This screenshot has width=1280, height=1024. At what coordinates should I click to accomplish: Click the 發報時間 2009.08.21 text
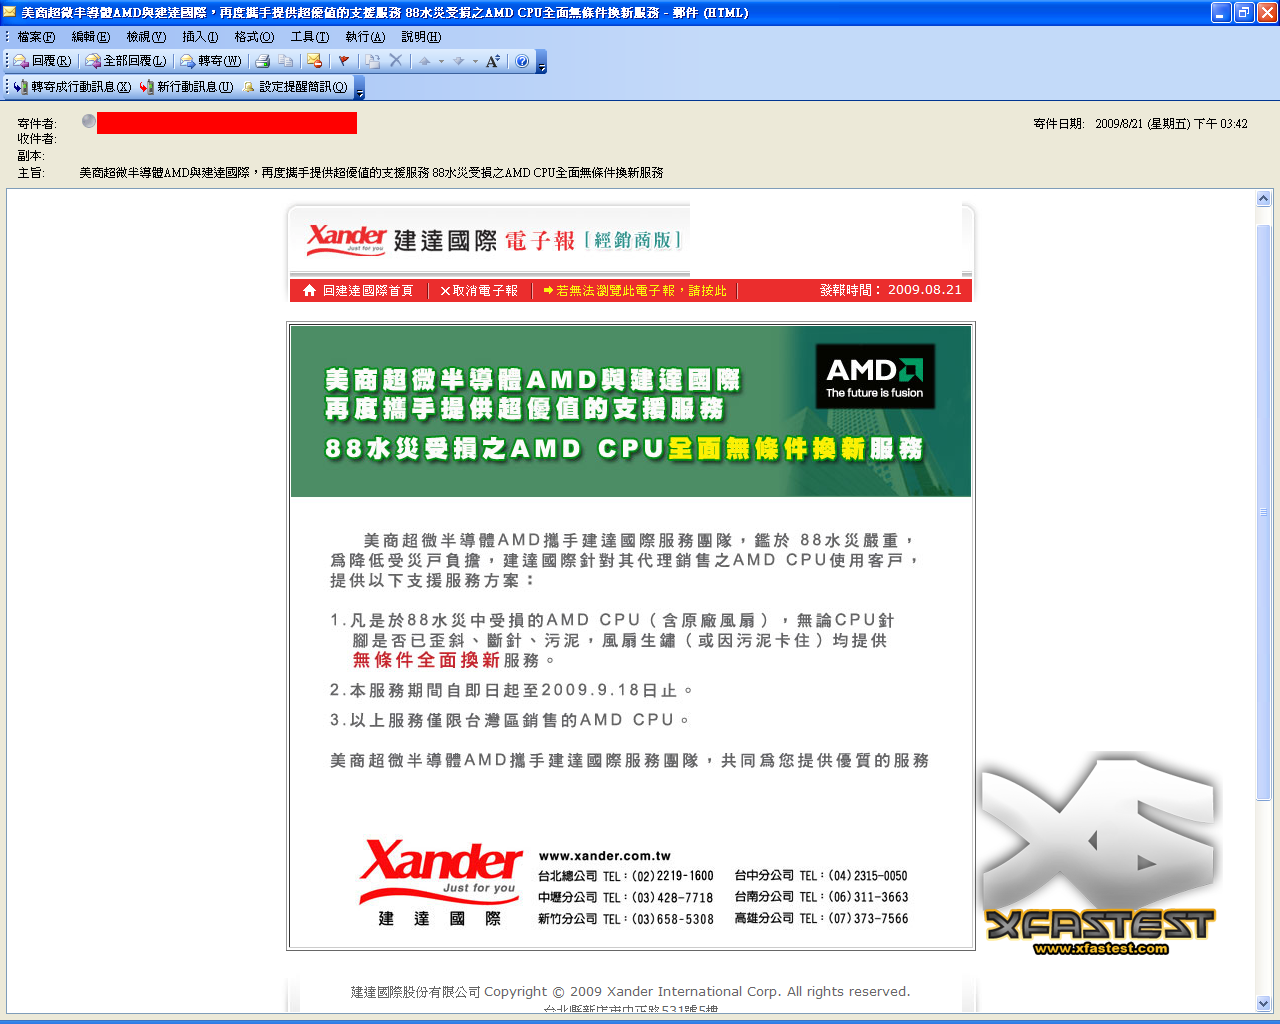coord(891,290)
